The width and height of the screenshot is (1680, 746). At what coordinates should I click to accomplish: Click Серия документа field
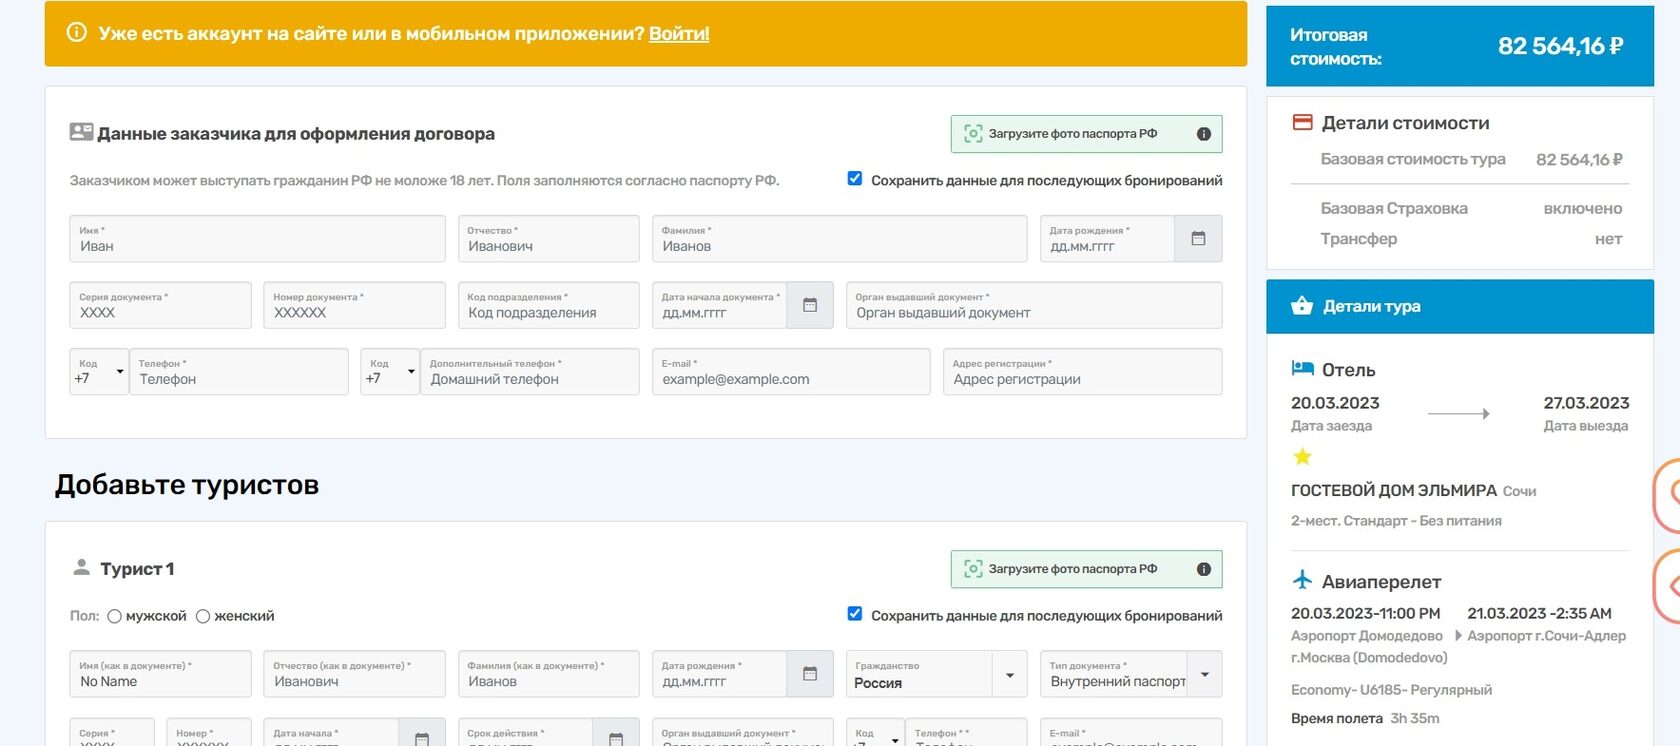160,305
